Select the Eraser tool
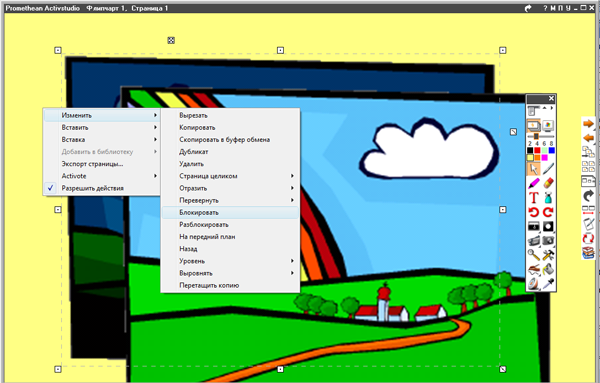The height and width of the screenshot is (383, 600). (548, 183)
